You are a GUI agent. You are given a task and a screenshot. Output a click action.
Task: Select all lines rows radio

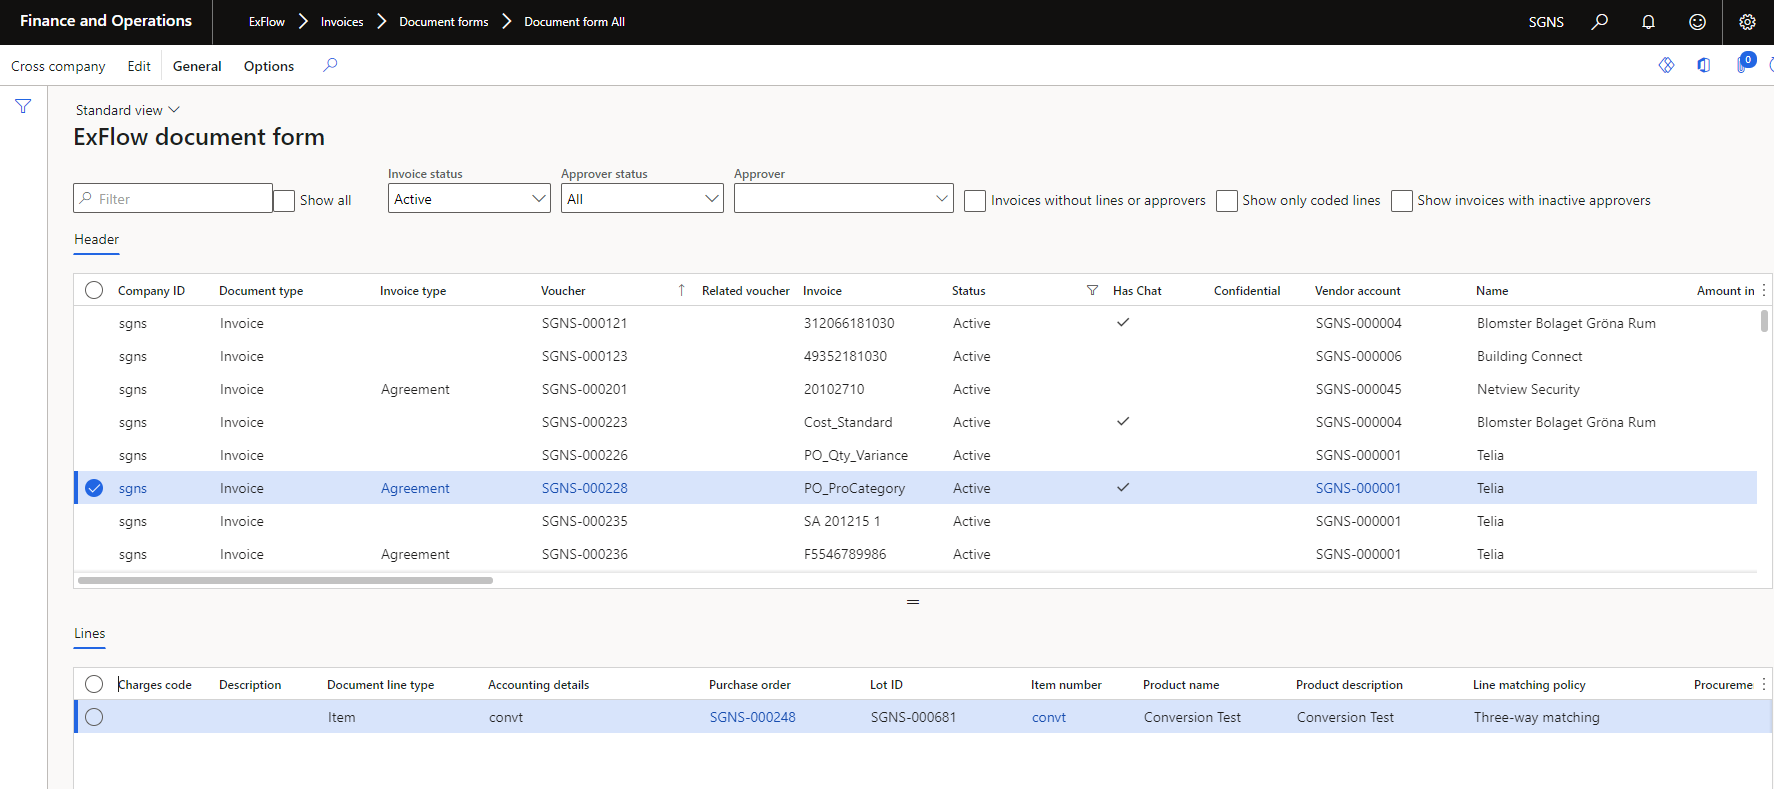[94, 684]
